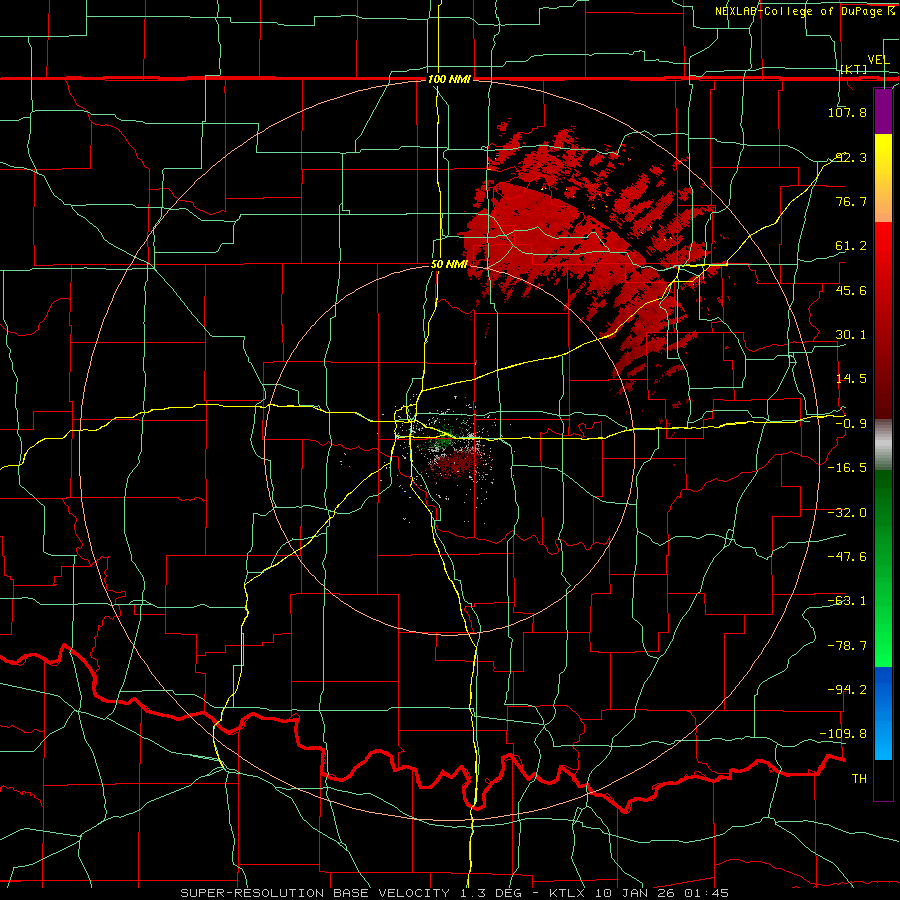Select the red segment of the velocity scale

[883, 320]
